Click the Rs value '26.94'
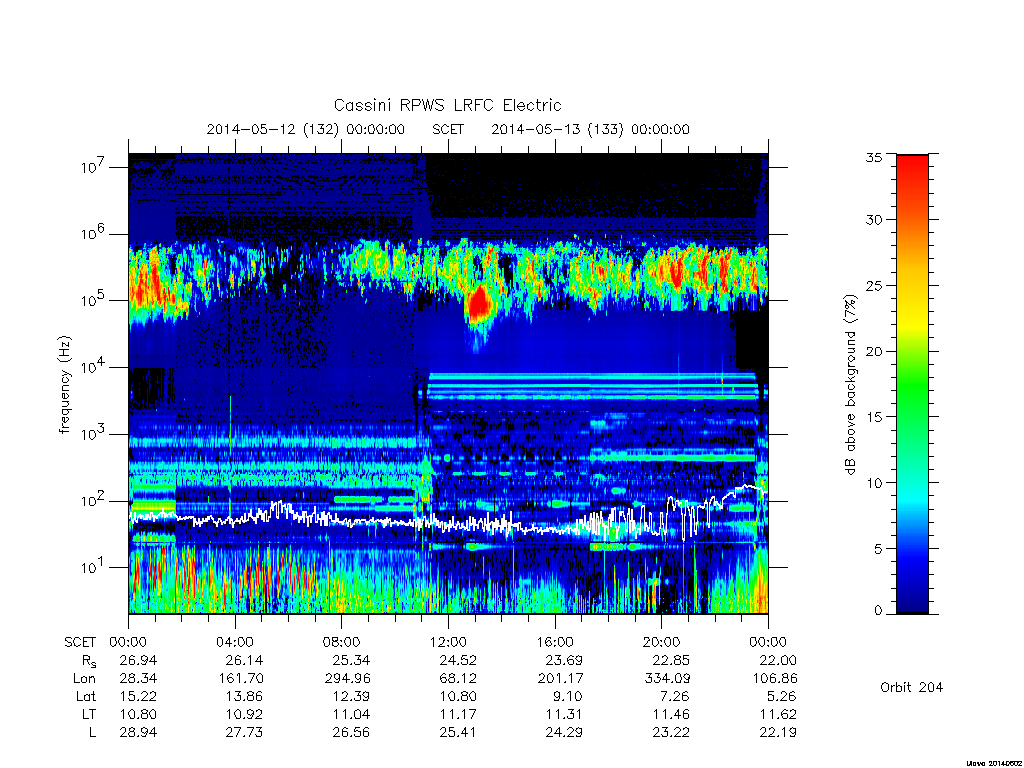This screenshot has height=768, width=1024. point(138,660)
